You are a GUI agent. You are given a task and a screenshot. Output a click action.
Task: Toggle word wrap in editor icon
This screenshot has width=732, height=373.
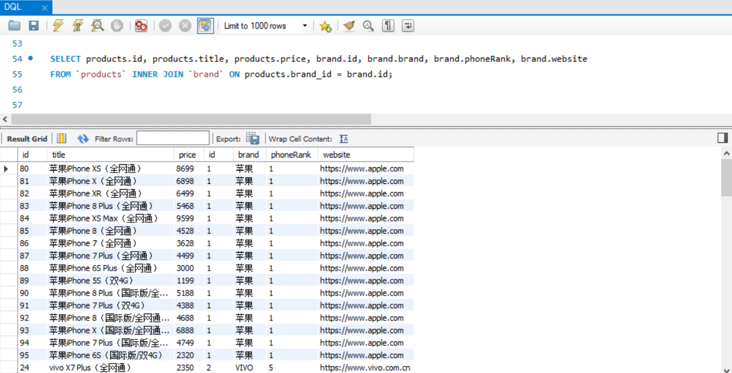point(408,26)
